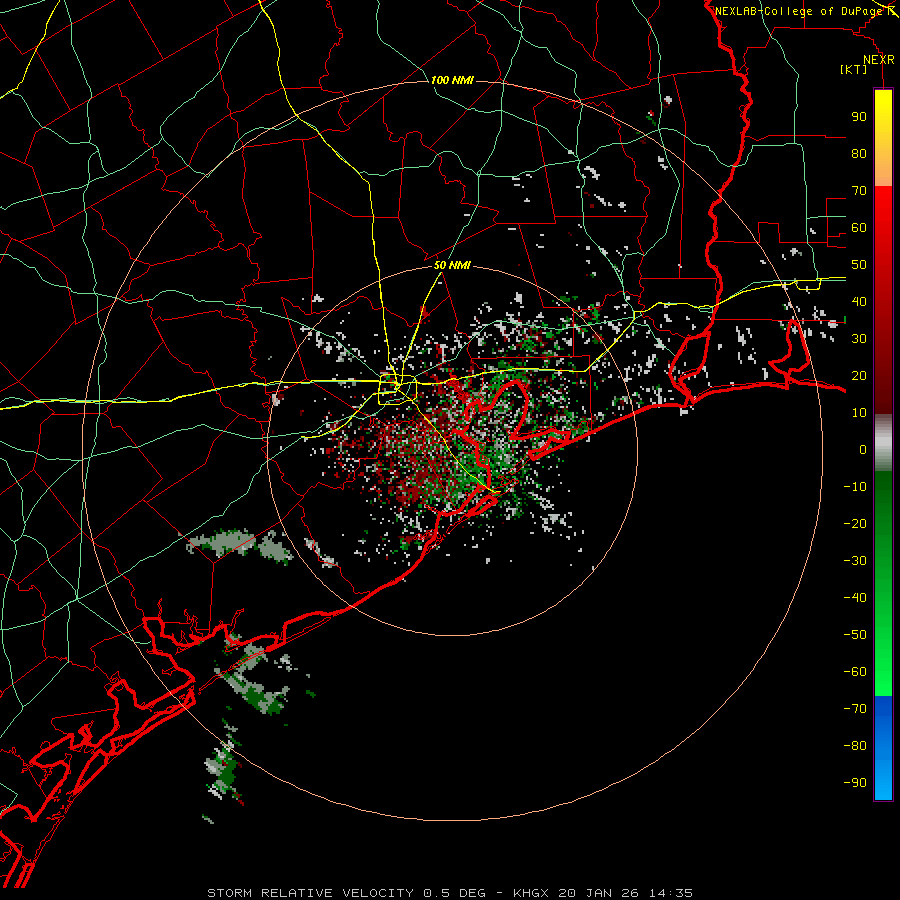Click the 60 value on the velocity scale

click(x=859, y=227)
